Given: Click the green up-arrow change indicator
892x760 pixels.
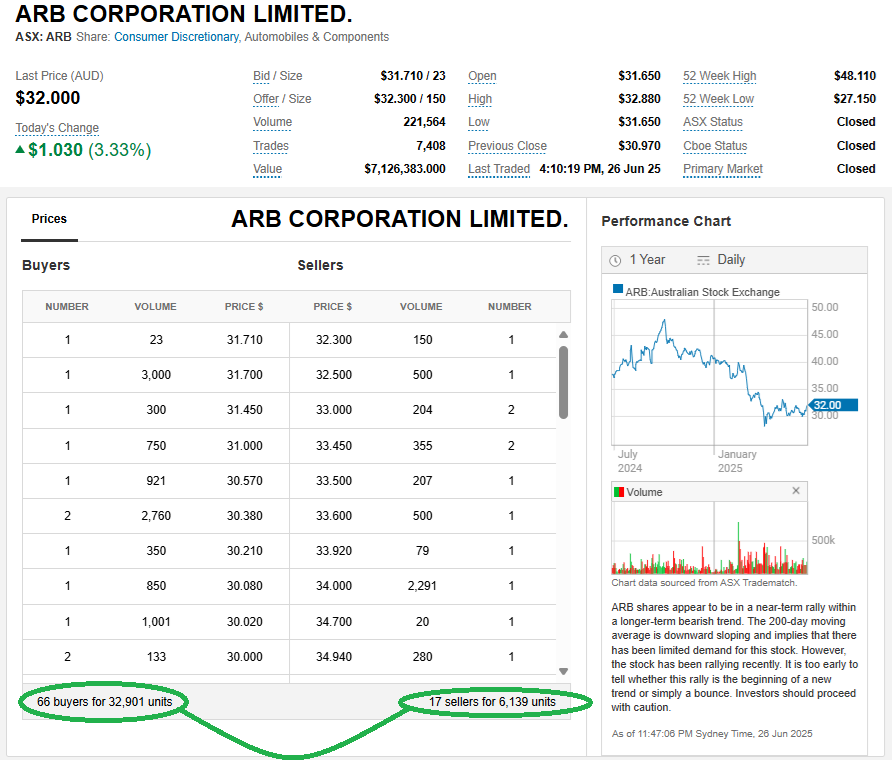Looking at the screenshot, I should pos(20,150).
